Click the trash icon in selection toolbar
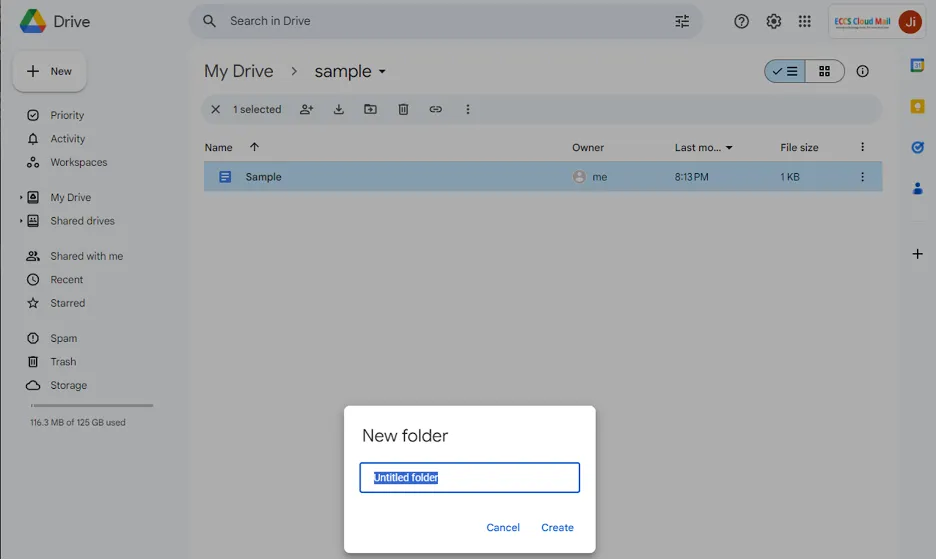This screenshot has height=560, width=936. [403, 109]
